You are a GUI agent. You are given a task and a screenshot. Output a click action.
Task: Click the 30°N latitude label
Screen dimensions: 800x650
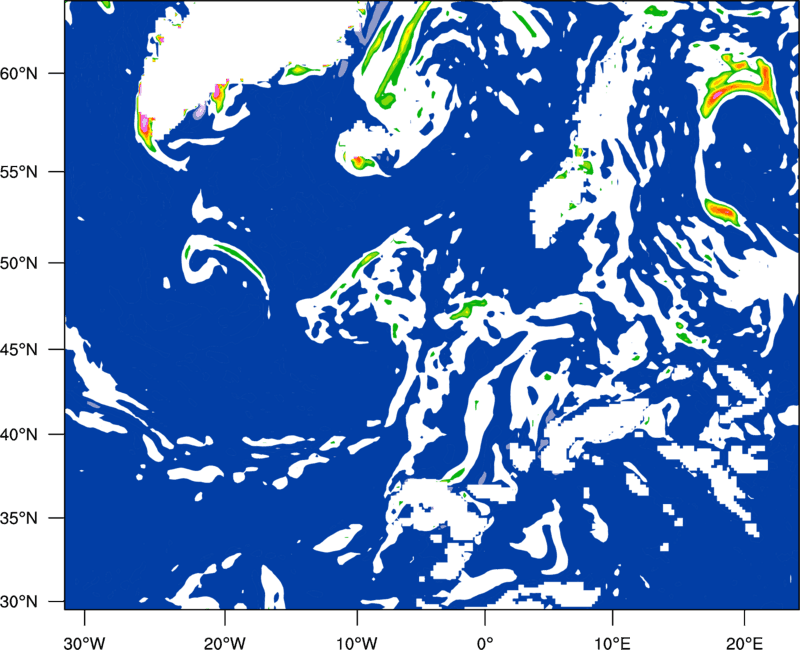click(x=19, y=602)
